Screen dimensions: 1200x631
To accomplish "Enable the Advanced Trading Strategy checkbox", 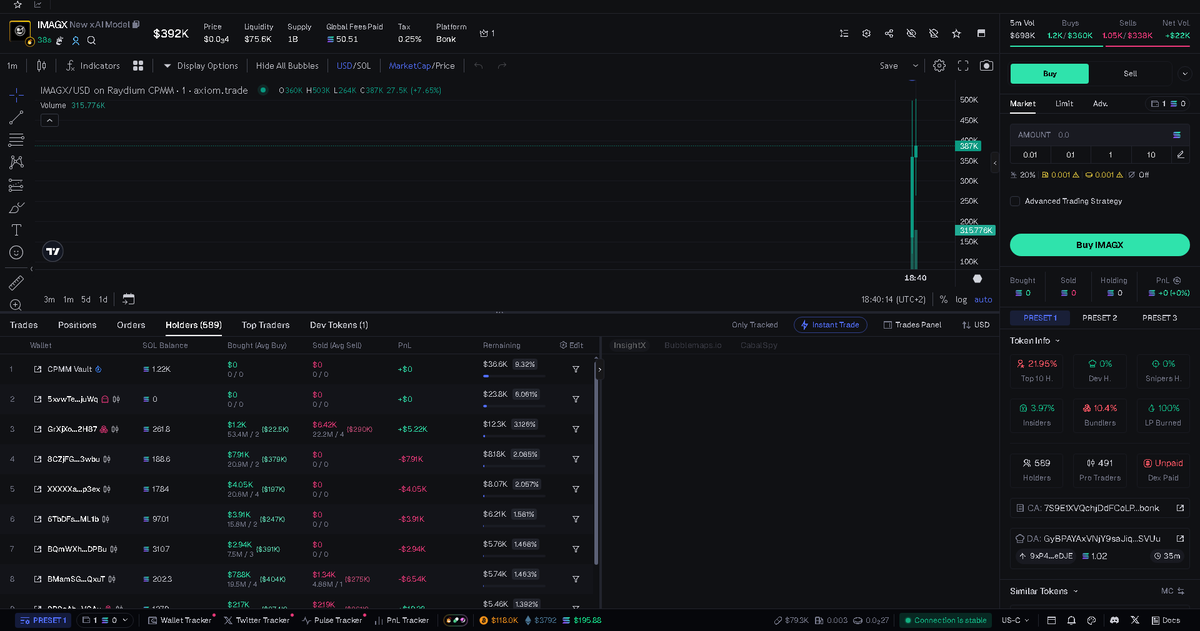I will [x=1015, y=201].
